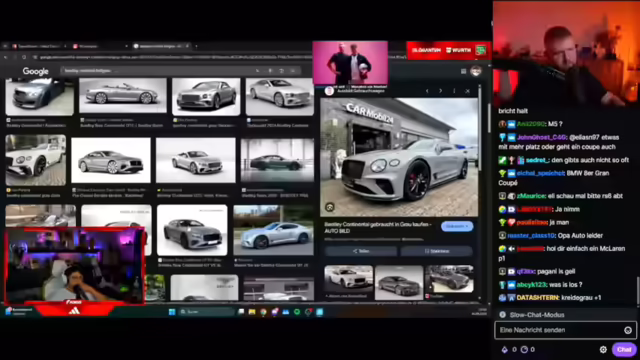Open the Google apps grid
640x360 pixels.
(x=463, y=71)
